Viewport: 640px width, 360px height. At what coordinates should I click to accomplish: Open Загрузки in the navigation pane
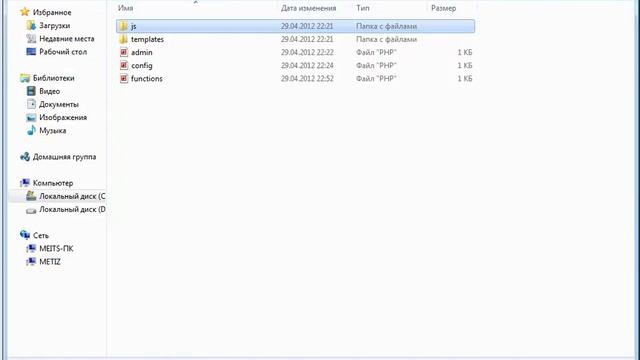[54, 25]
